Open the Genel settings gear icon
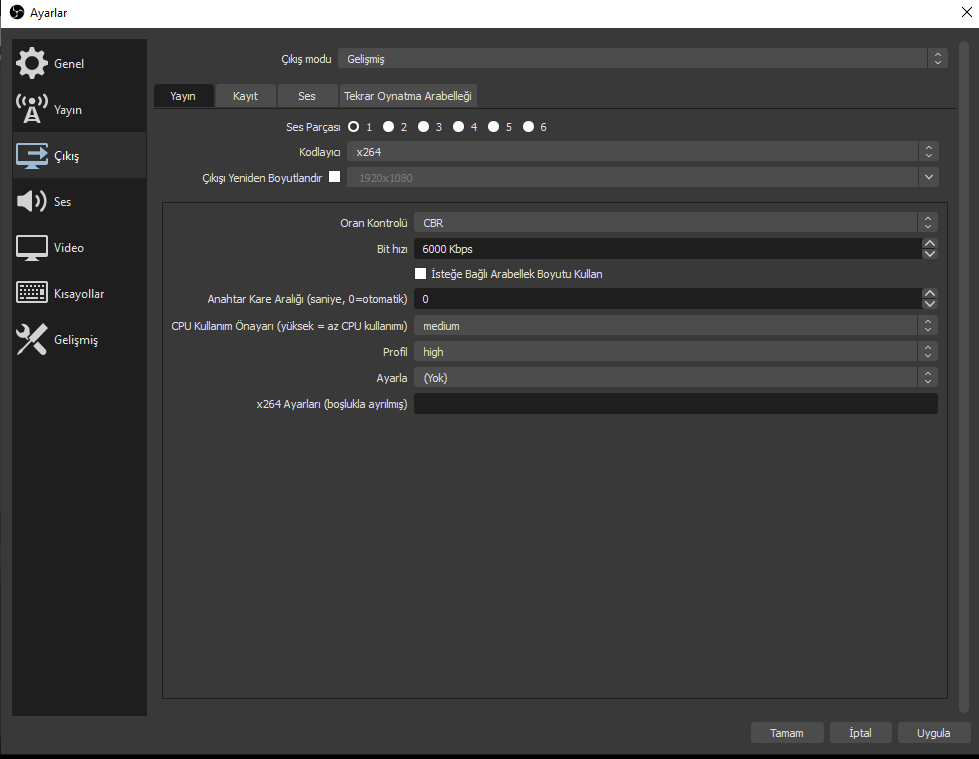979x759 pixels. [x=31, y=63]
